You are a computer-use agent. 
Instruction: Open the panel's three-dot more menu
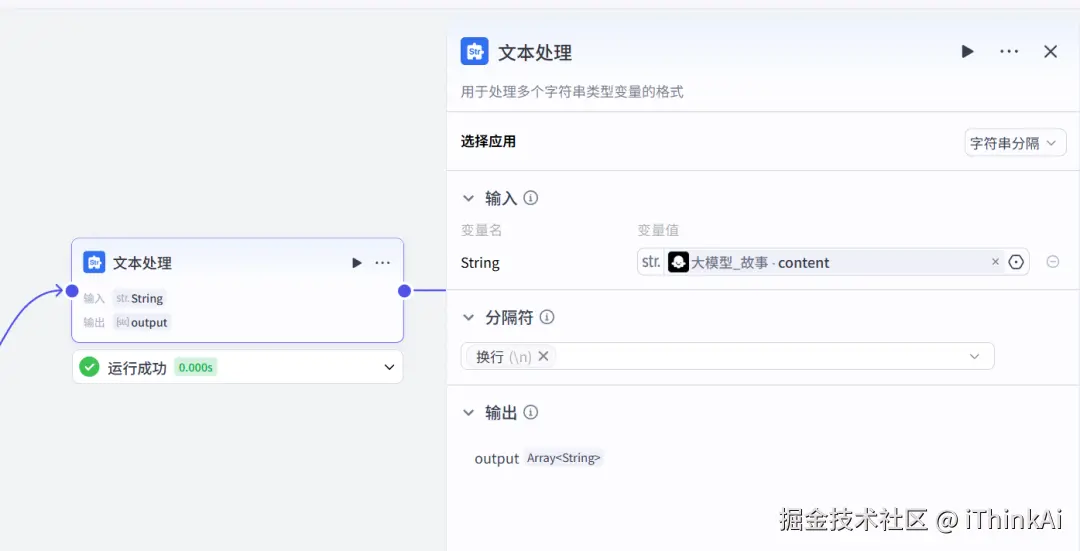click(x=1009, y=52)
